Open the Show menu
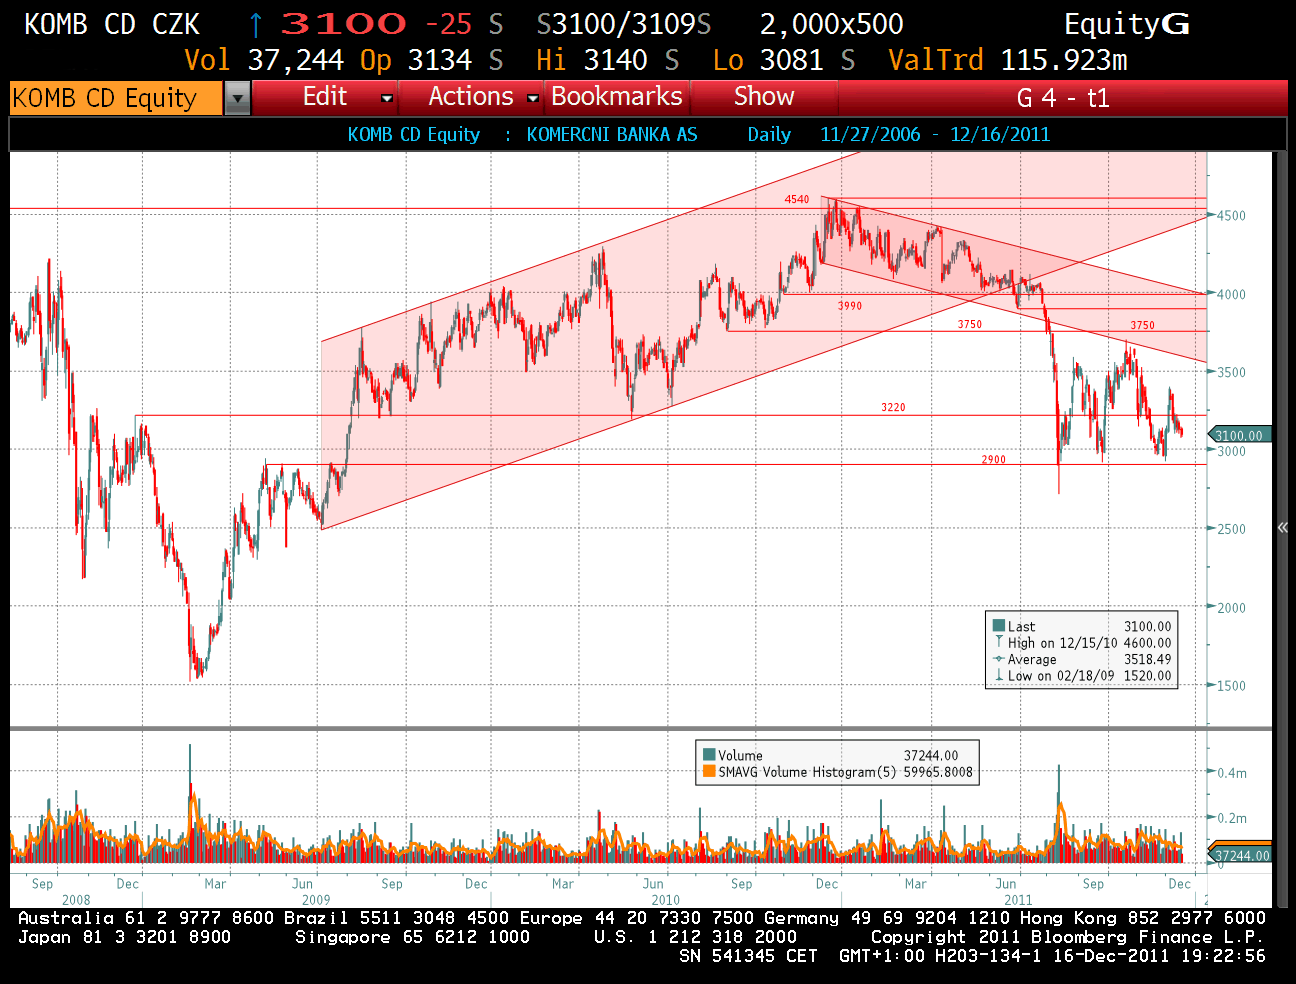Viewport: 1296px width, 984px height. tap(764, 97)
